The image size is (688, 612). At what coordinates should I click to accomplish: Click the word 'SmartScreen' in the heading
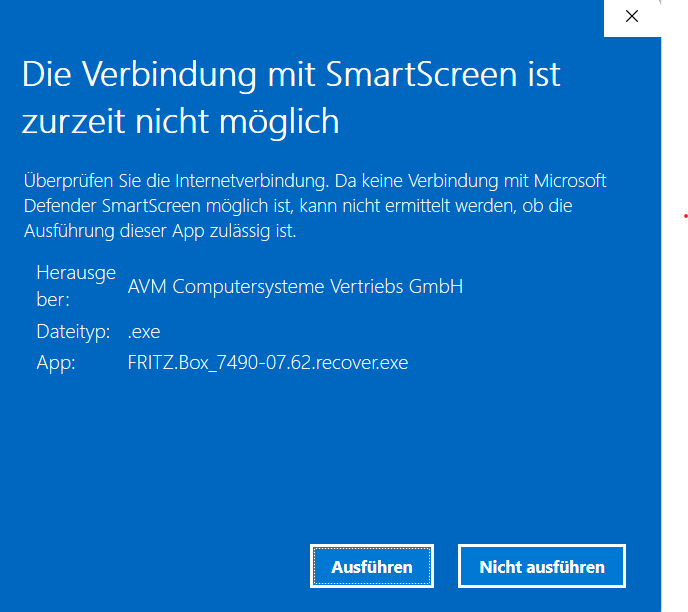421,75
